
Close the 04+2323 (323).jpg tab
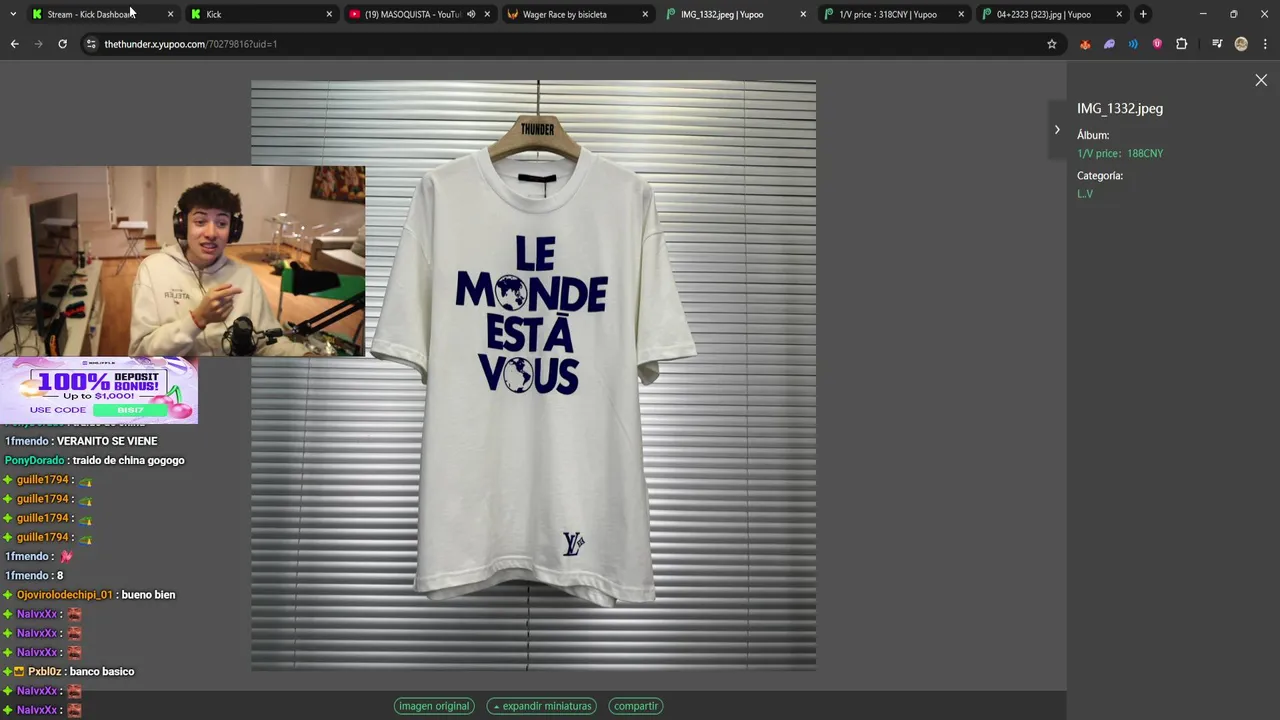[x=1119, y=14]
